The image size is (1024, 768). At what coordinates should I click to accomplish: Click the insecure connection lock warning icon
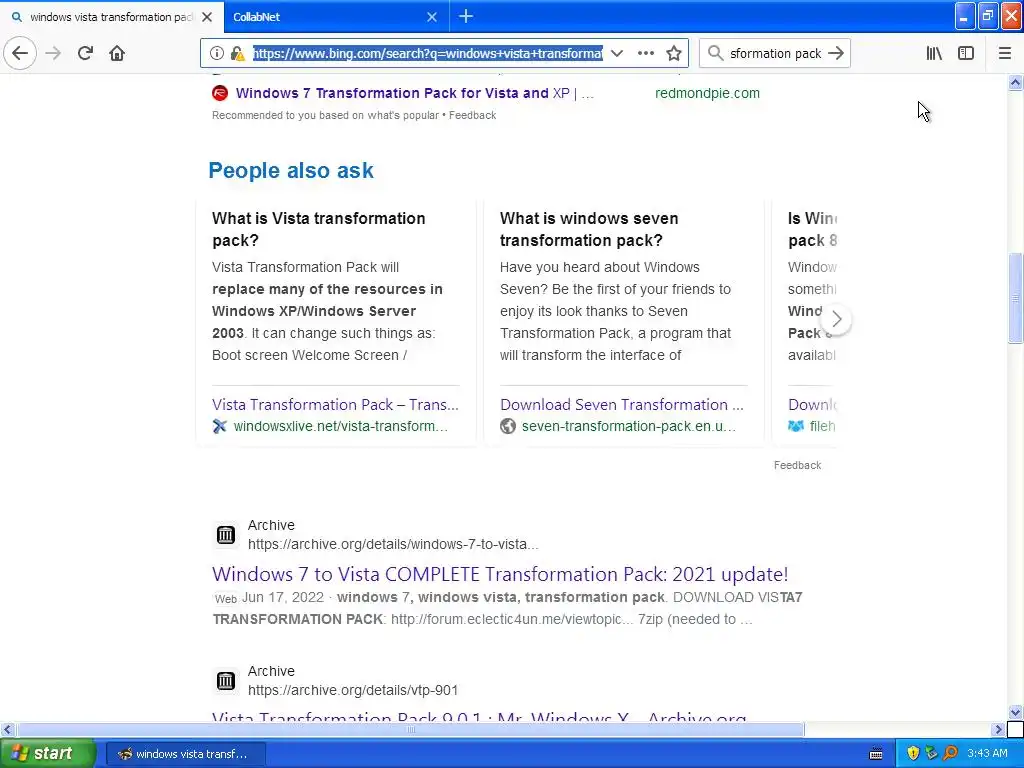(237, 53)
